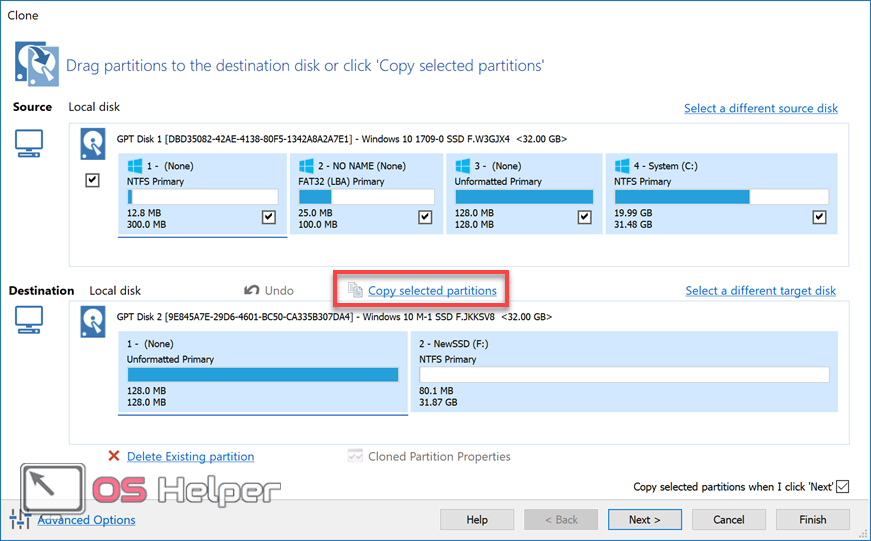Click usage bar of destination Unformatted Primary partition

pos(262,375)
